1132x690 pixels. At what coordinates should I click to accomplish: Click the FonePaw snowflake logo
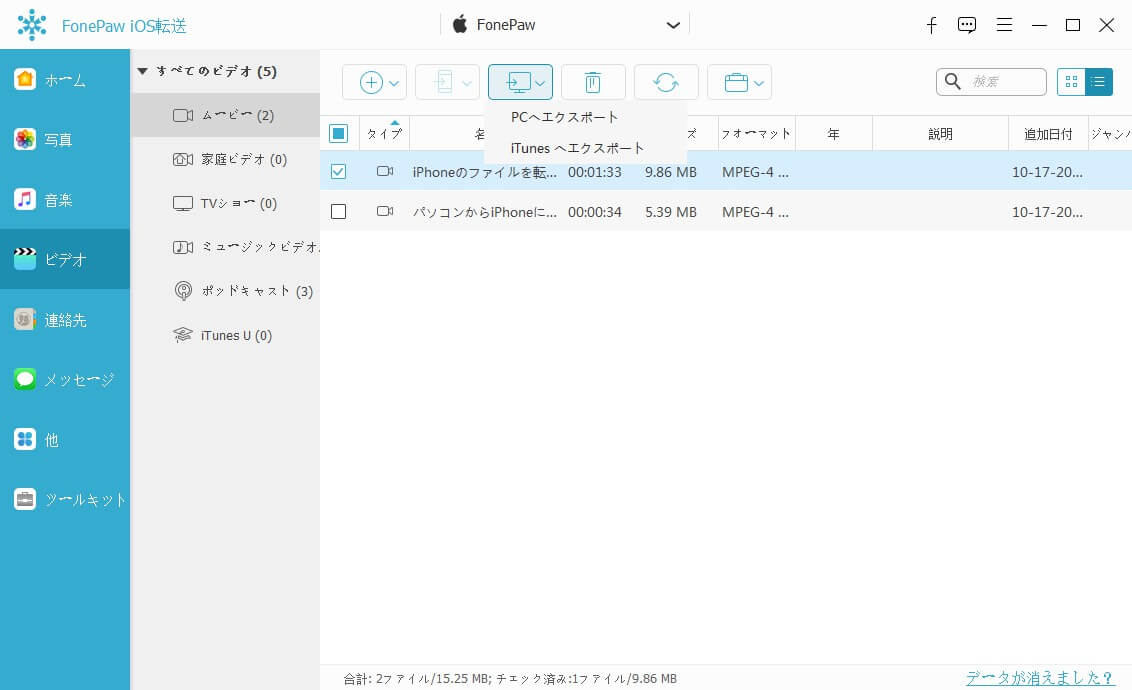pyautogui.click(x=32, y=25)
